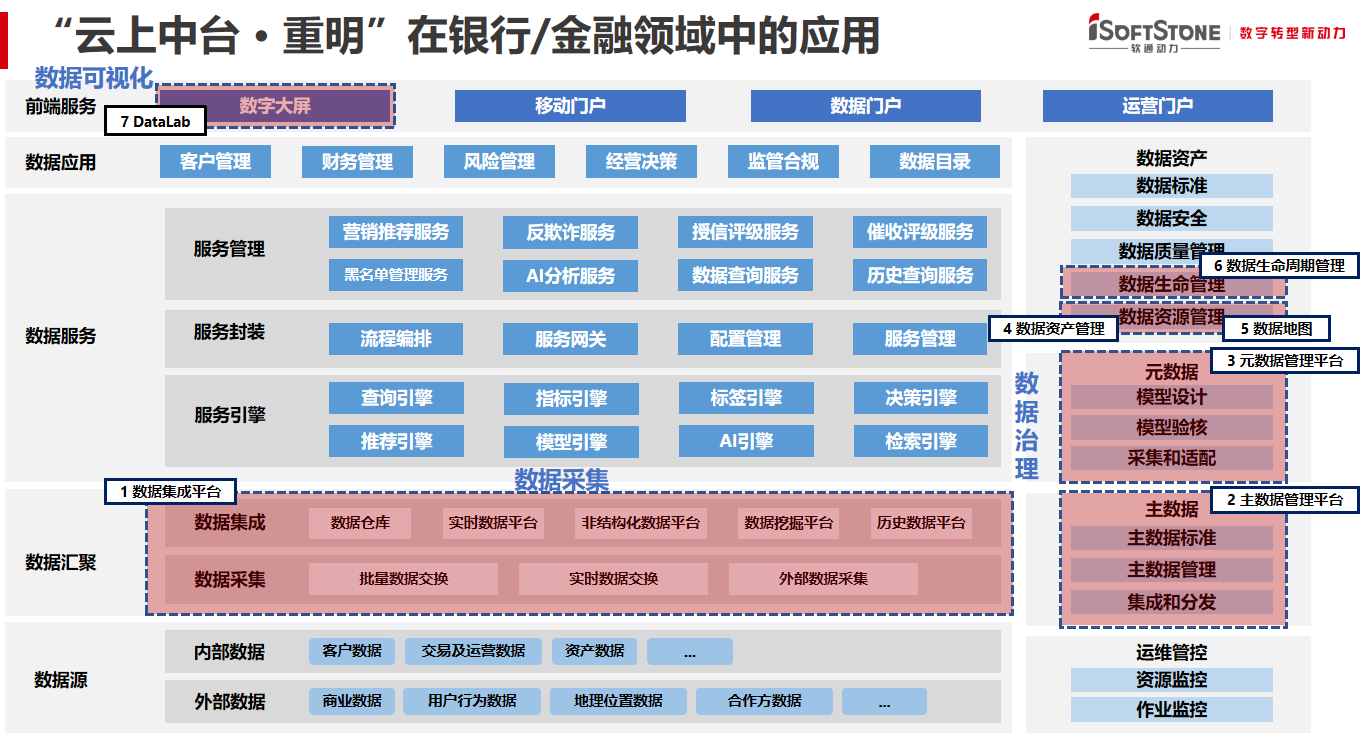
Task: Select 营销推荐服务 service box
Action: click(396, 232)
